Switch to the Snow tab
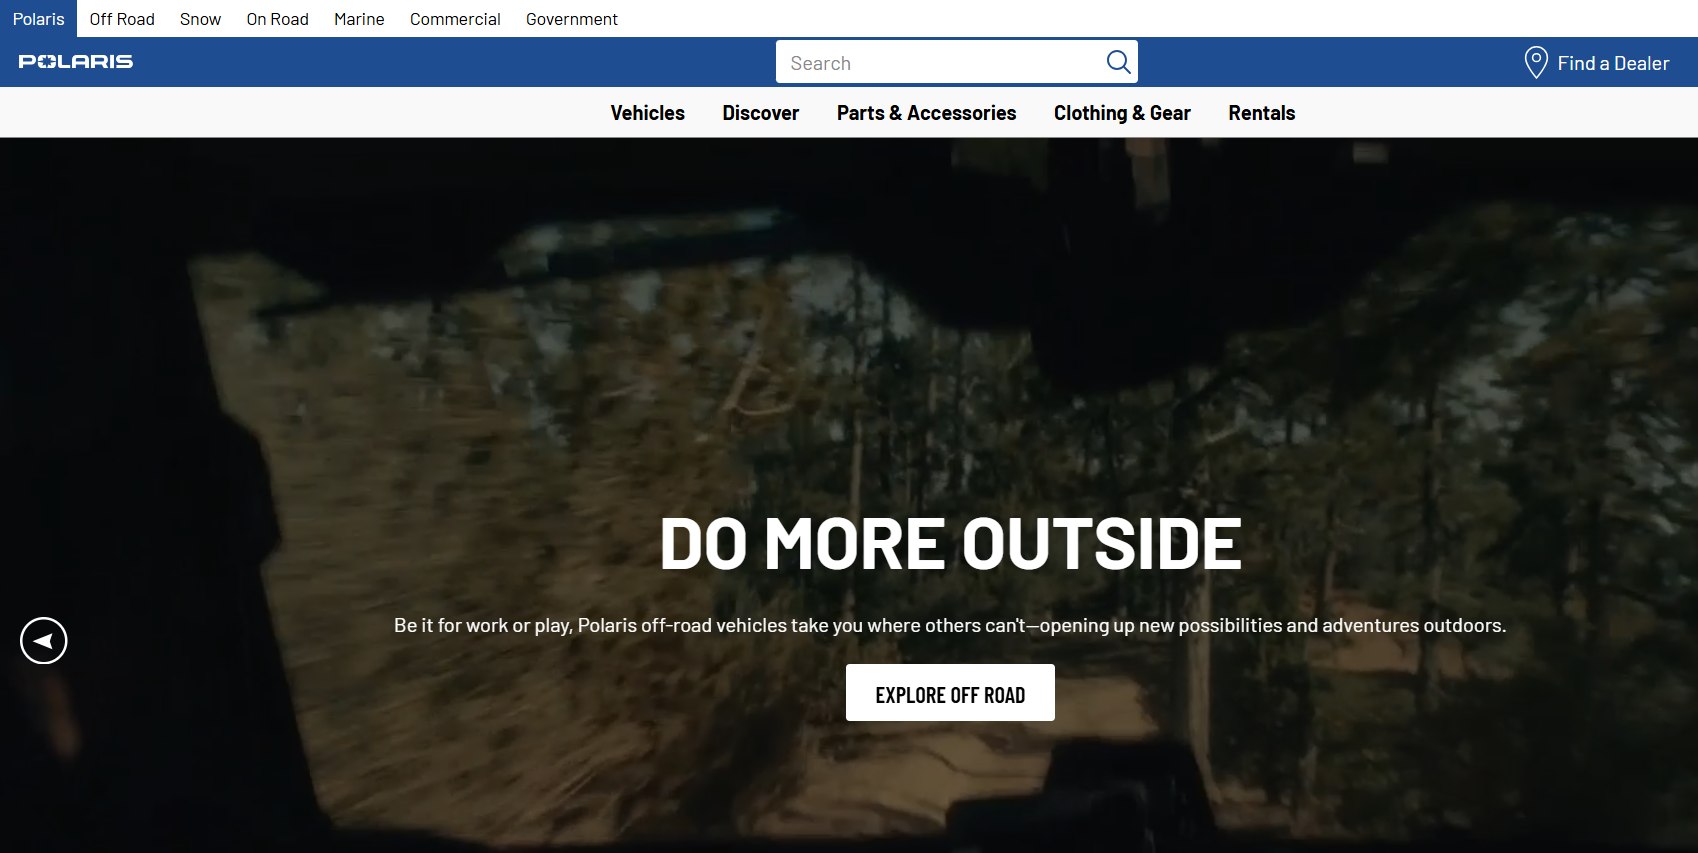This screenshot has width=1698, height=853. click(200, 19)
